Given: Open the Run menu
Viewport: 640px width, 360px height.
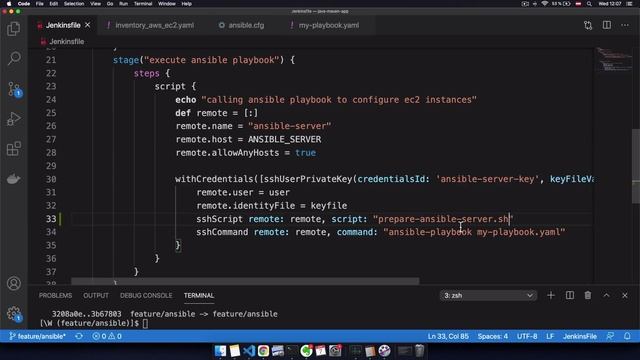Looking at the screenshot, I should click(123, 4).
